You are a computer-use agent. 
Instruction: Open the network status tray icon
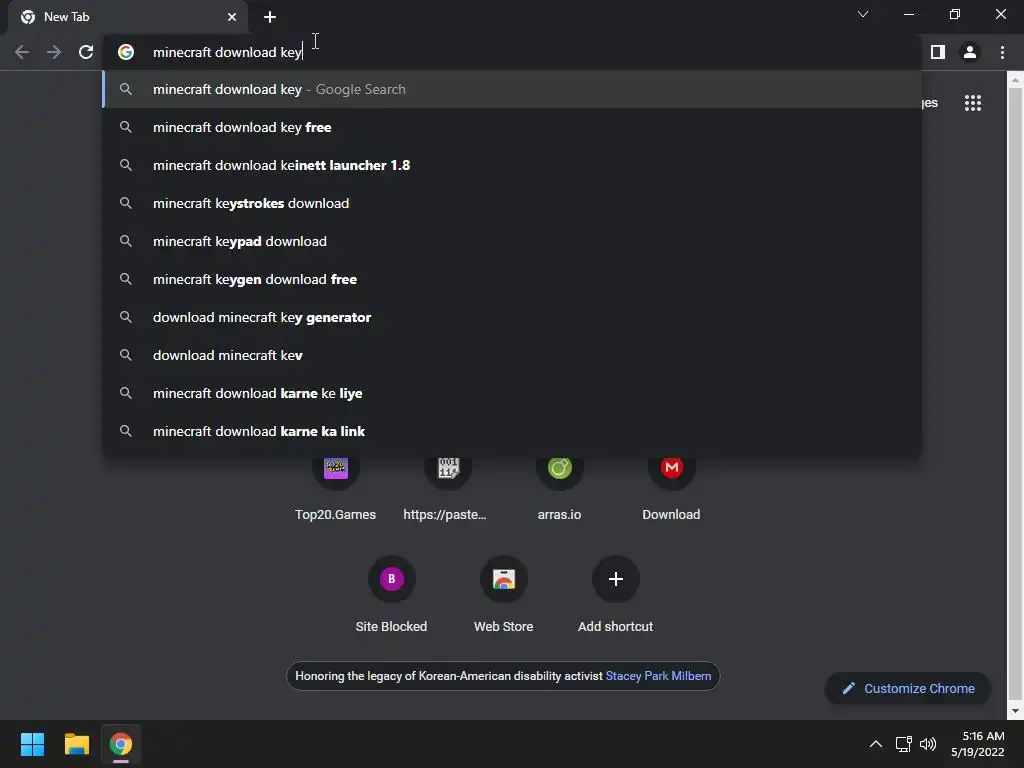point(904,744)
